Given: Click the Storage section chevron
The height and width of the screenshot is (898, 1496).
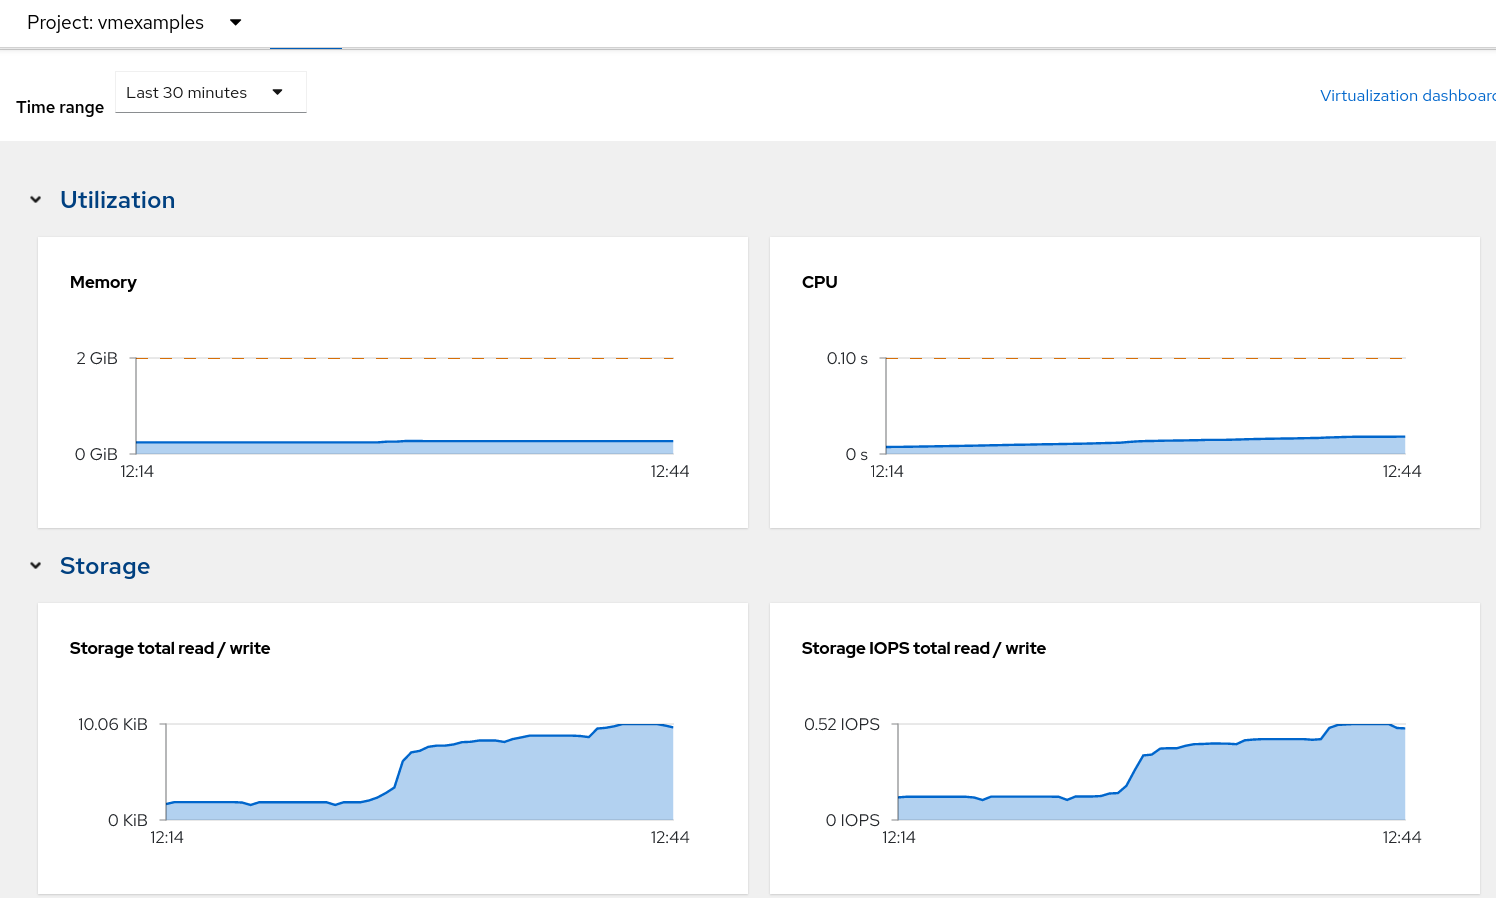Looking at the screenshot, I should 35,565.
